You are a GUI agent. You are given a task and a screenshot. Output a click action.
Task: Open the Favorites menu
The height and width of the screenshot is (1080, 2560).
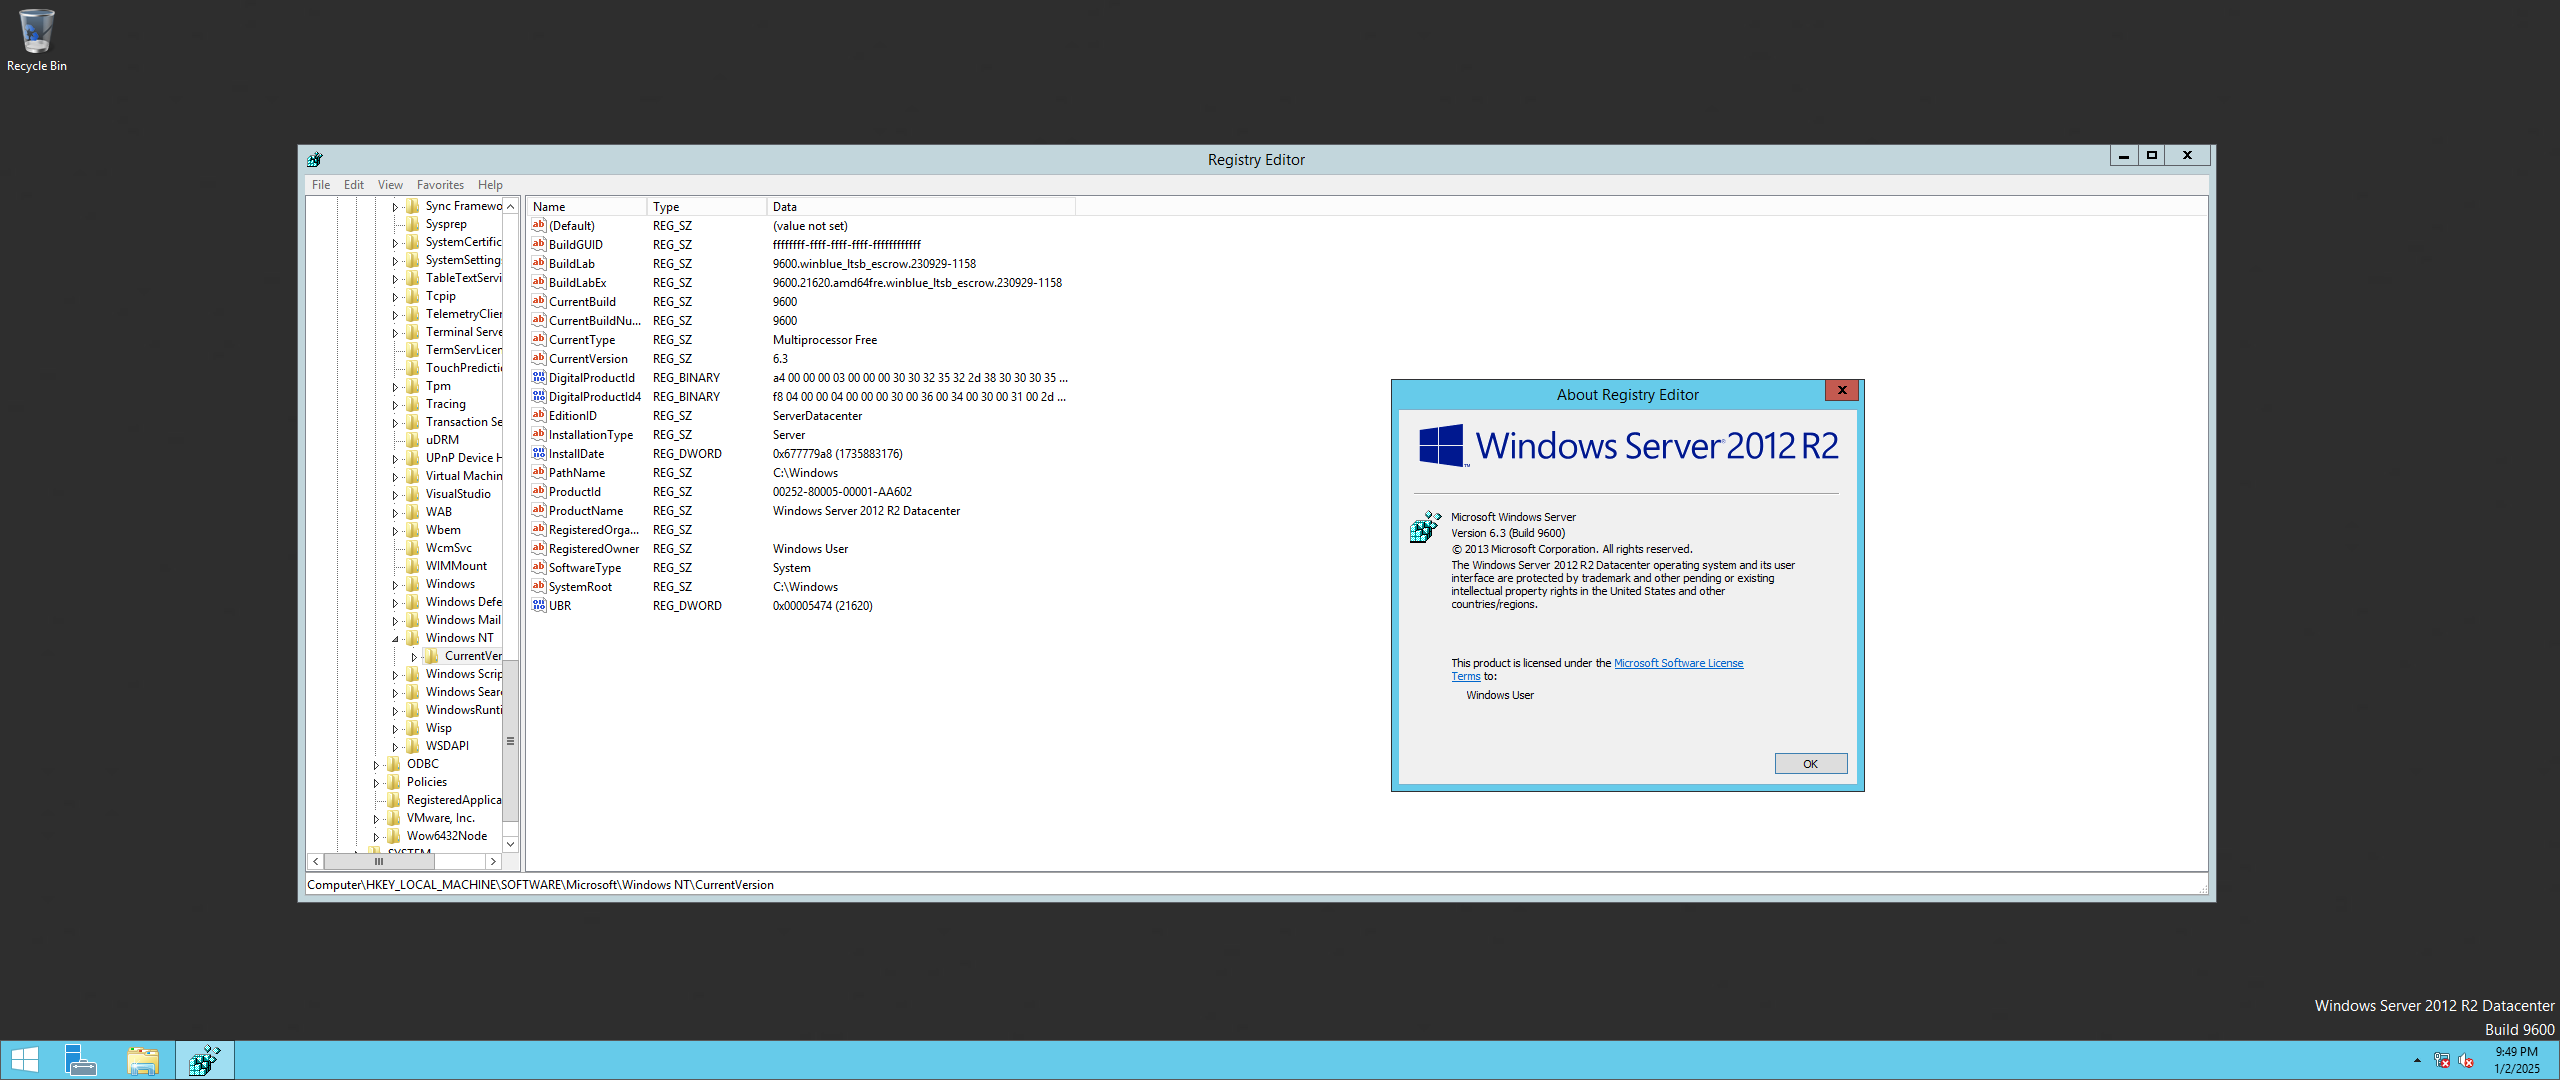coord(440,185)
